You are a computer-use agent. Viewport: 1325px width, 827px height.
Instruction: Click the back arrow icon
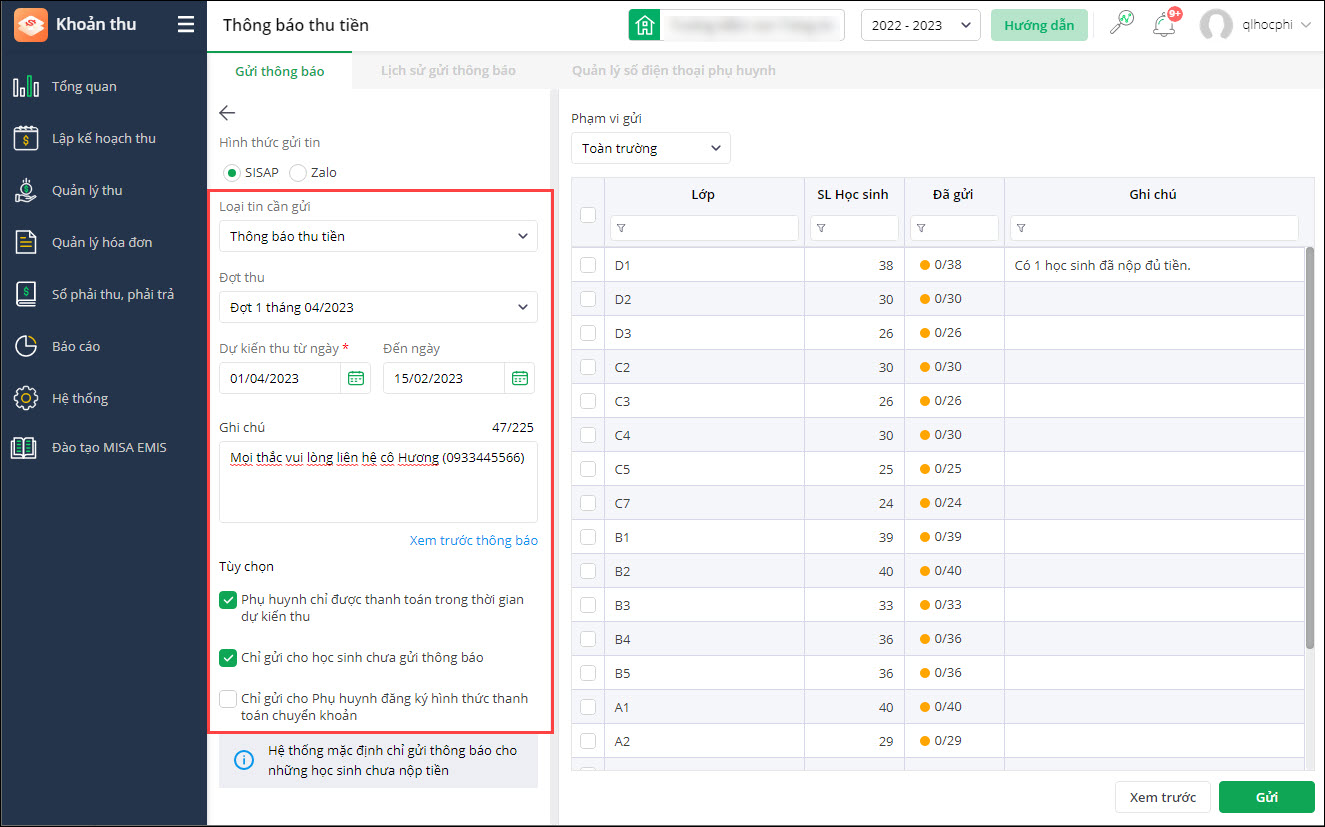(227, 113)
